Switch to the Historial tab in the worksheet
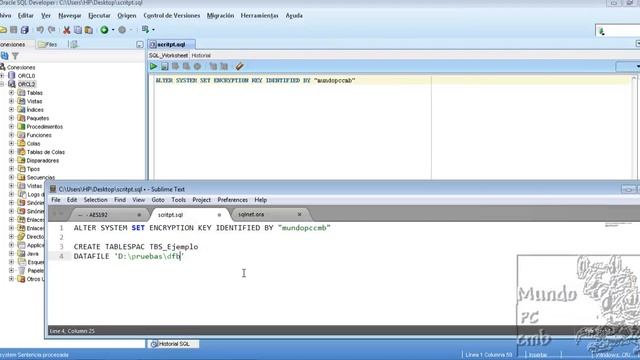This screenshot has width=640, height=360. (x=201, y=56)
